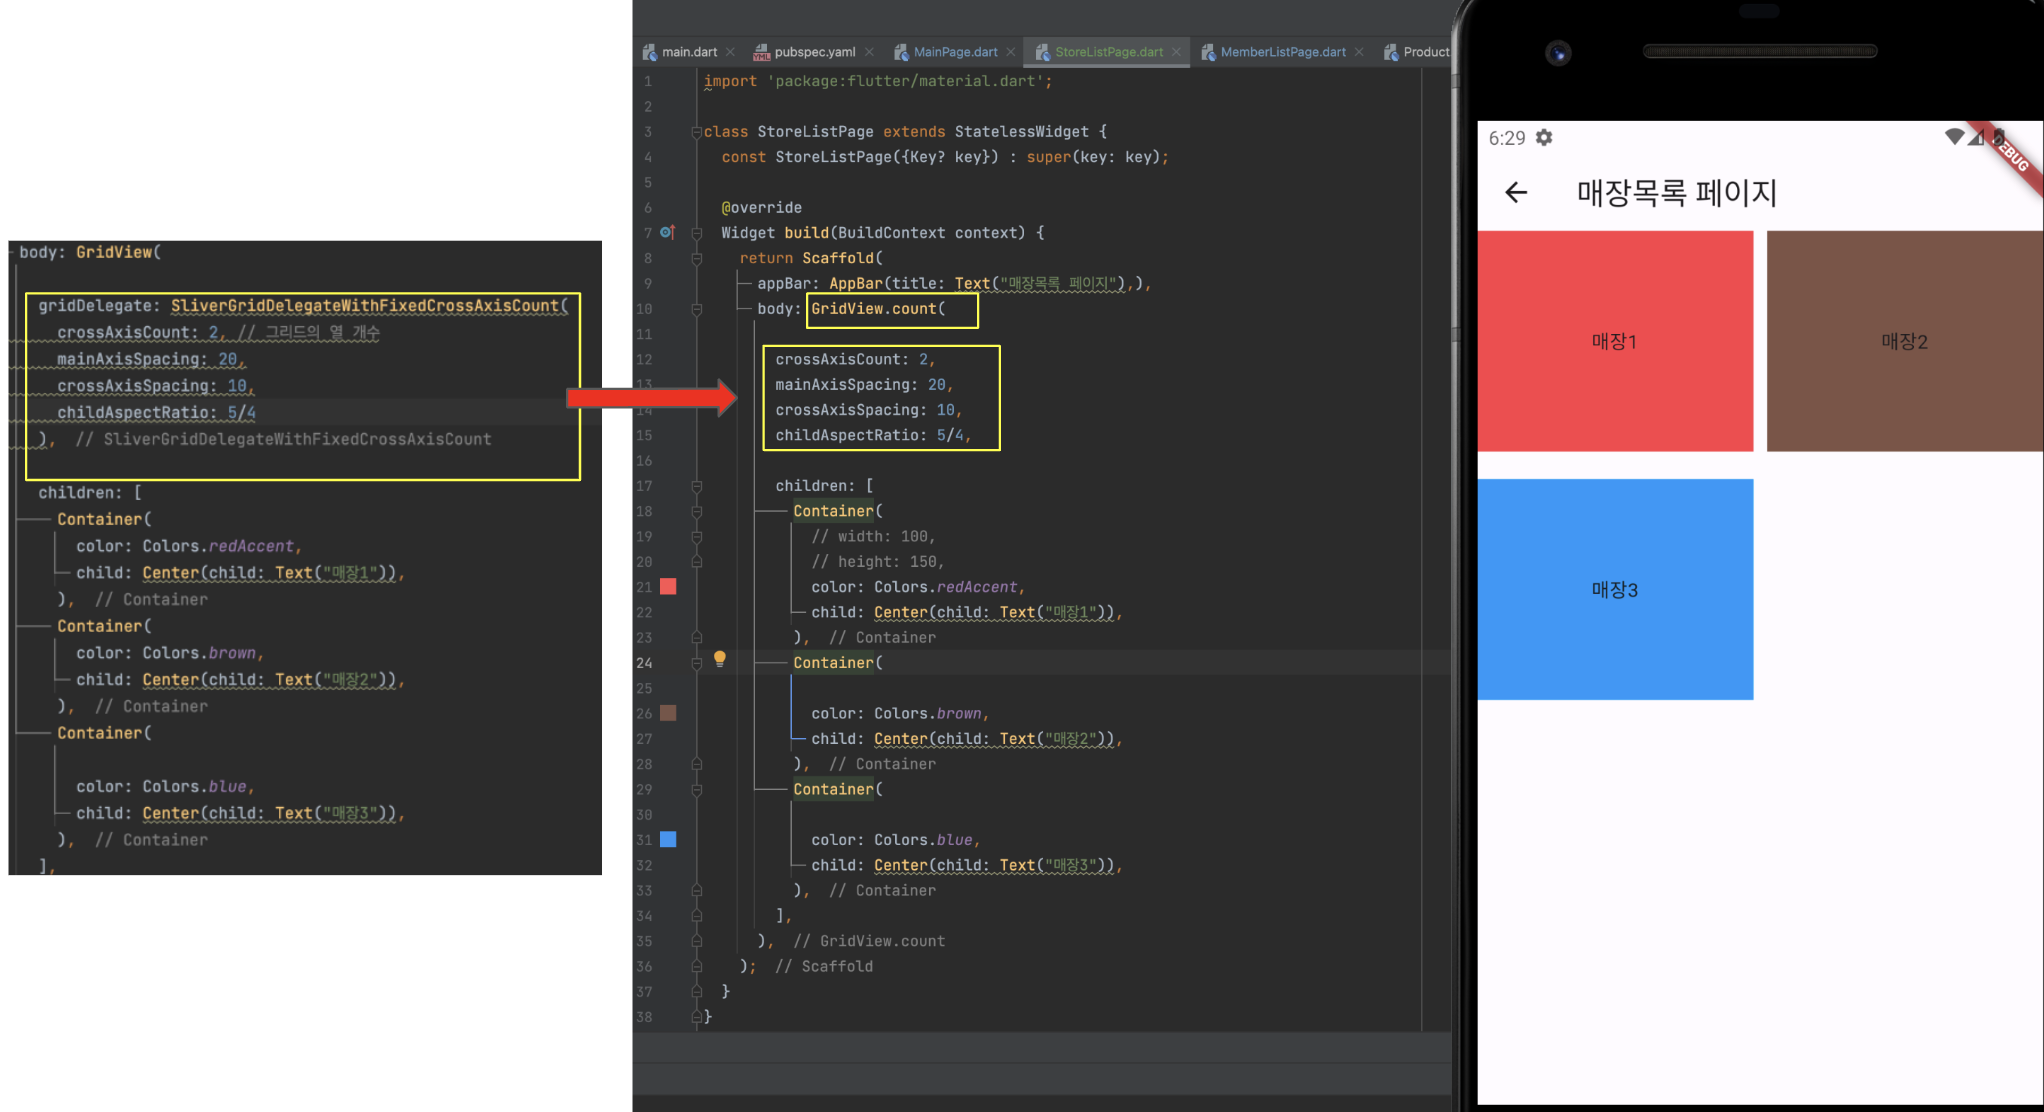
Task: Collapse the build method fold on line 7
Action: [697, 233]
